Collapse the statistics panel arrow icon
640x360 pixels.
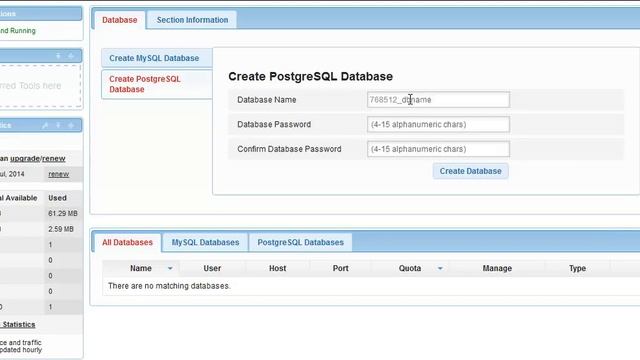(x=58, y=125)
